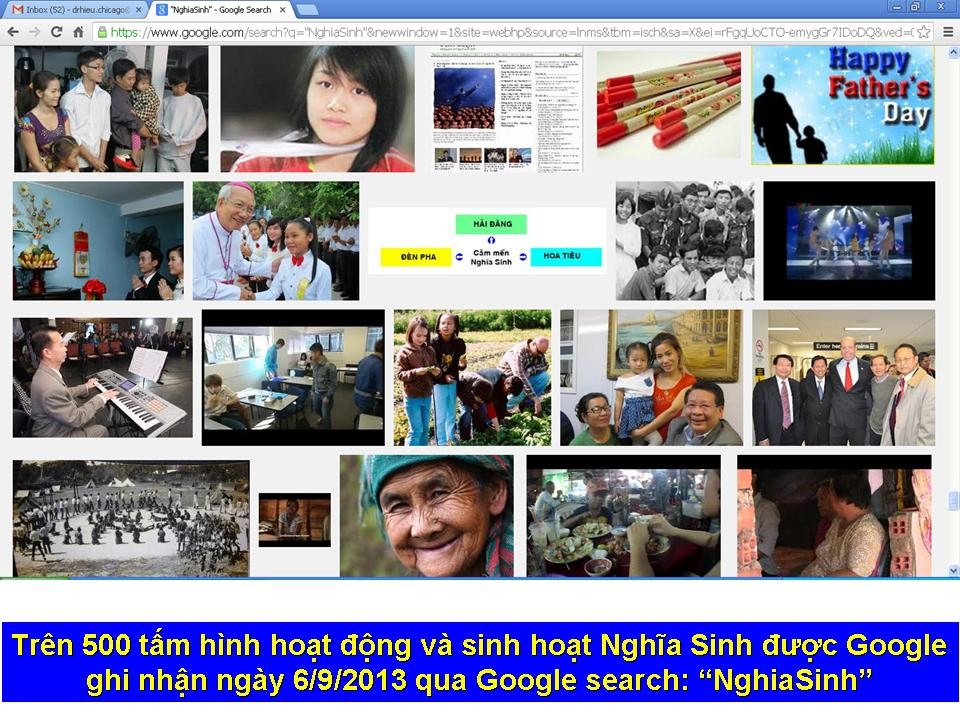Image resolution: width=960 pixels, height=720 pixels.
Task: Click the scroll down arrow on scrollbar
Action: [x=951, y=569]
